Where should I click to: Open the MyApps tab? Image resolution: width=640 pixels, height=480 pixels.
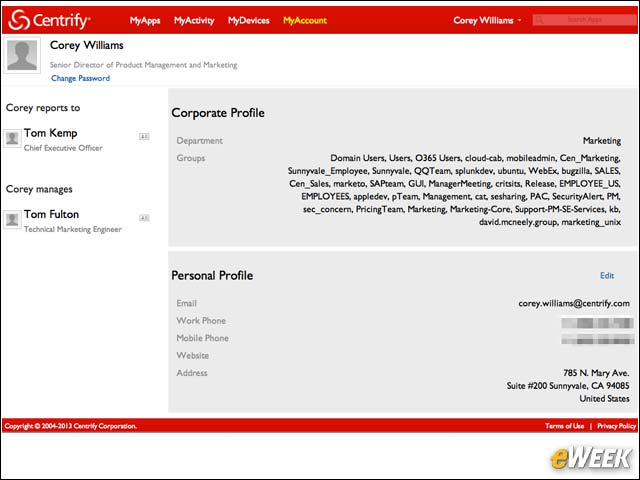click(x=145, y=20)
